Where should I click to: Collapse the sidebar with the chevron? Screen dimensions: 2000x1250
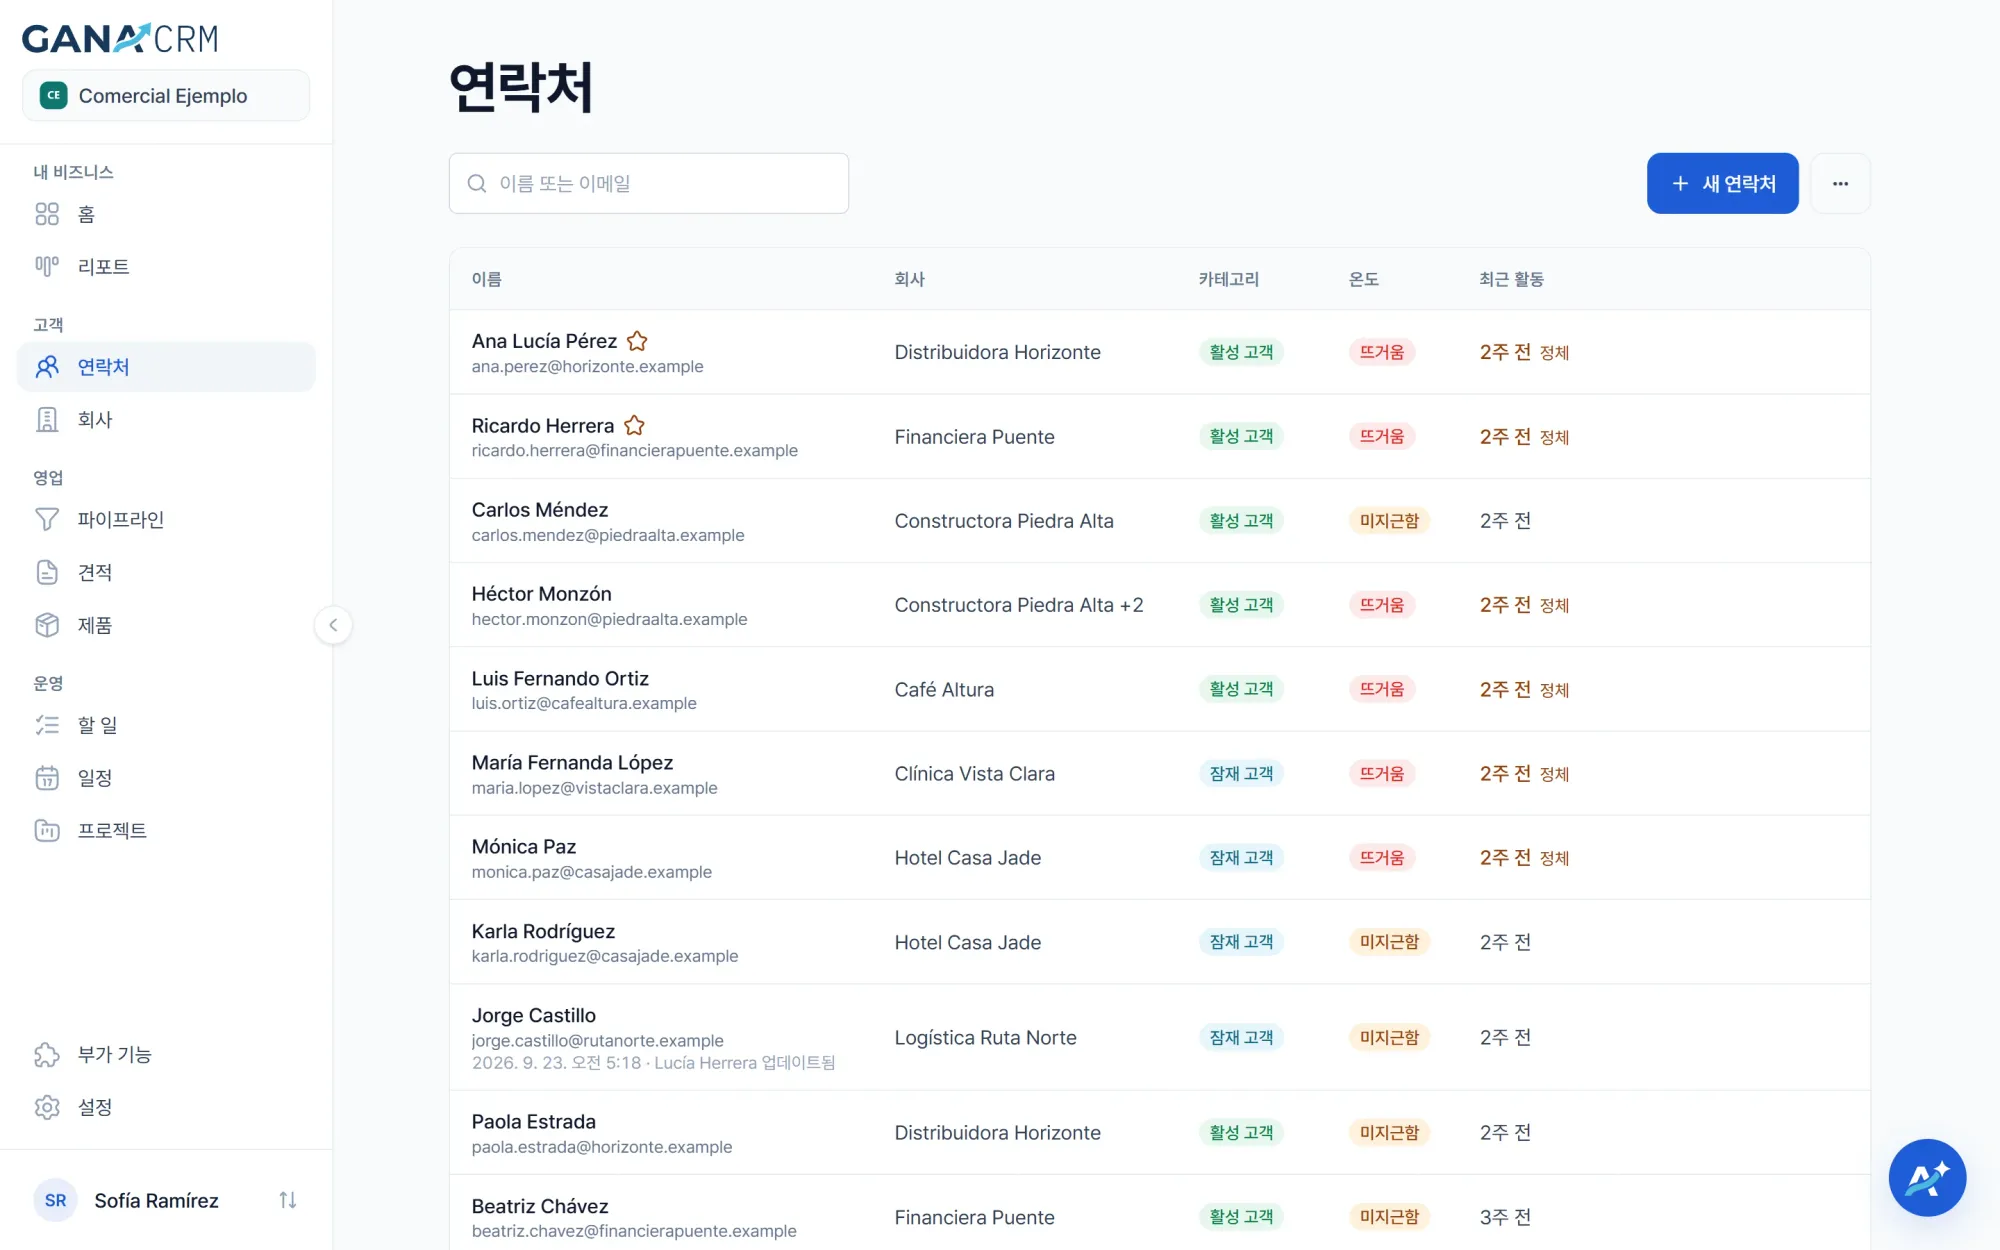pos(333,625)
